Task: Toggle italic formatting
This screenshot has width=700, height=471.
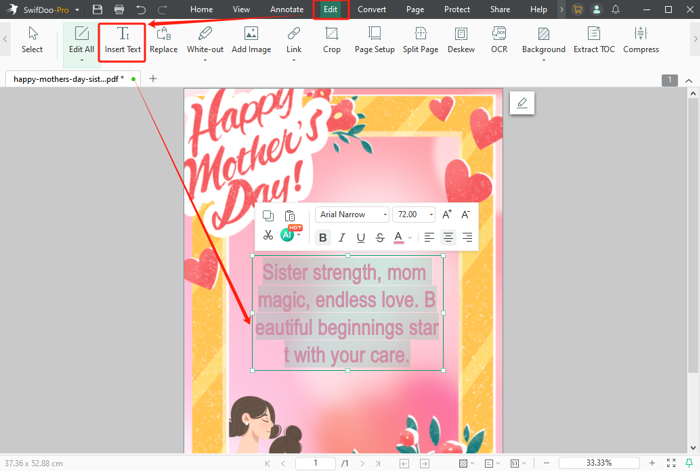Action: pos(342,238)
